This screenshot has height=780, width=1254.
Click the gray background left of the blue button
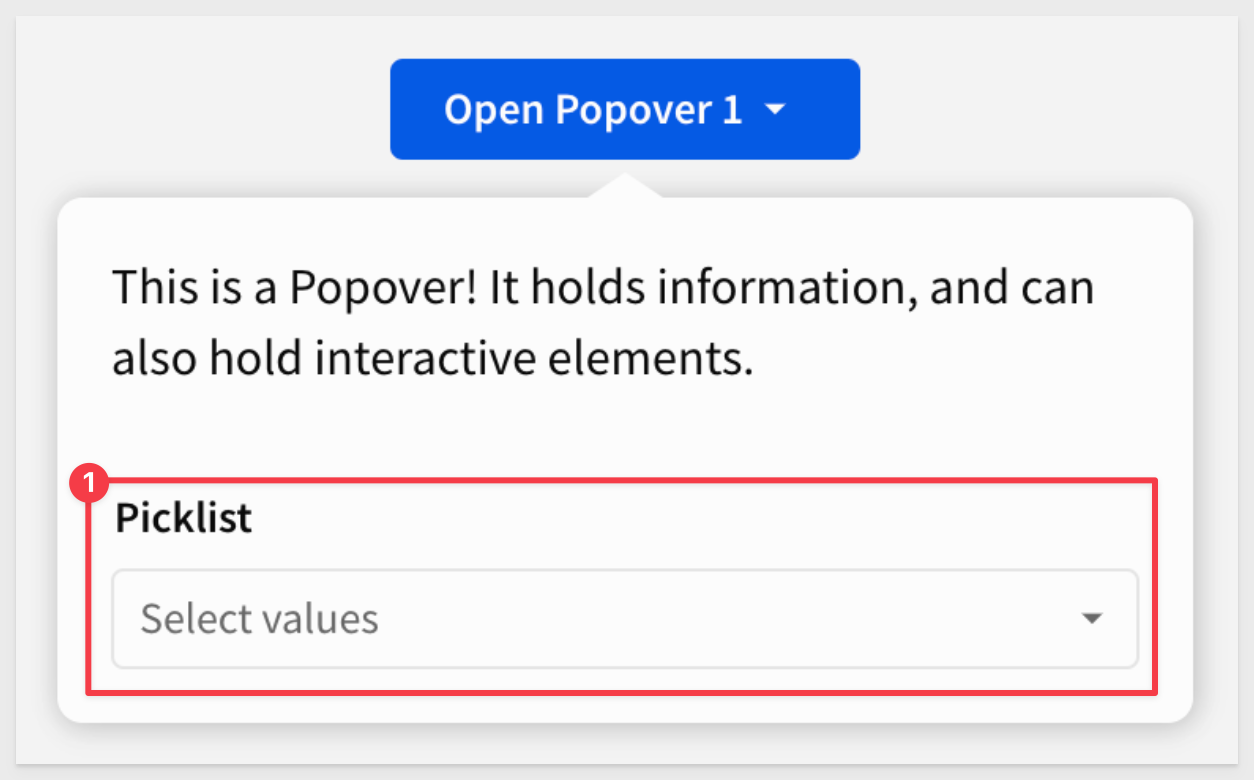[x=200, y=109]
